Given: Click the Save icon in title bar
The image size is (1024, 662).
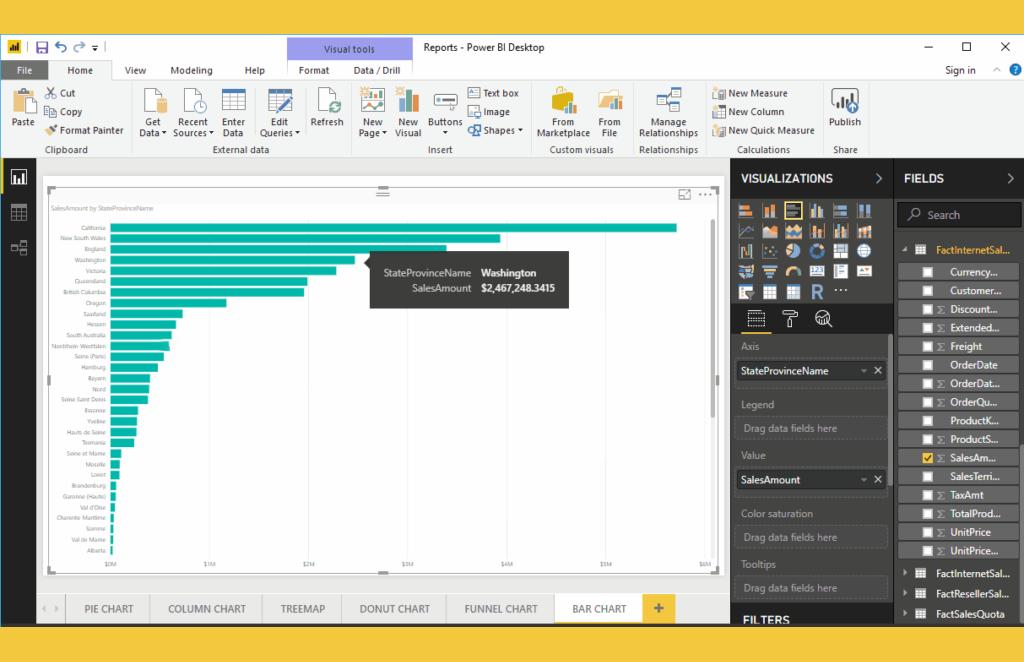Looking at the screenshot, I should pyautogui.click(x=42, y=47).
